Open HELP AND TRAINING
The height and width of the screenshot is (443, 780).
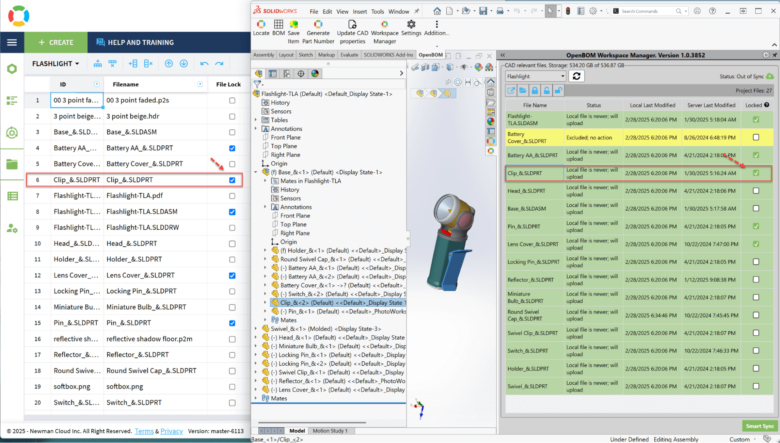click(135, 42)
